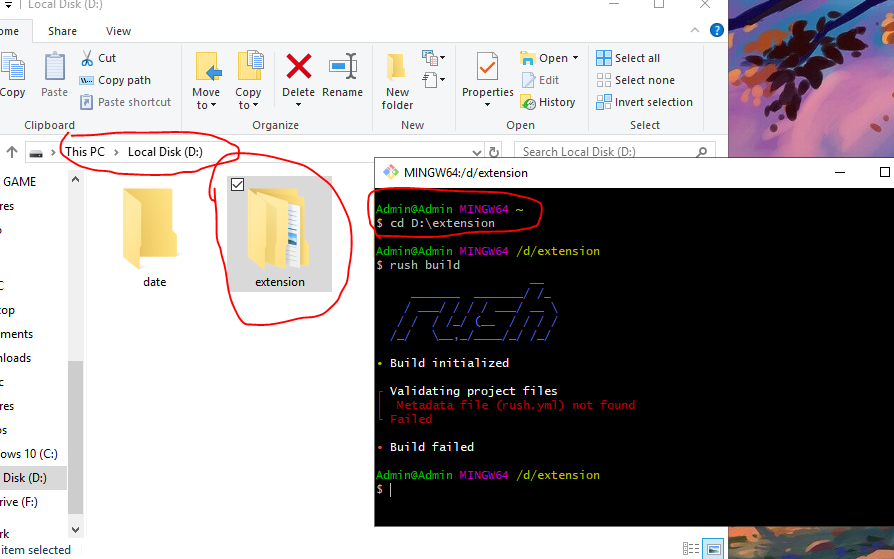The height and width of the screenshot is (559, 894).
Task: Open the blue Help question icon
Action: coord(717,30)
